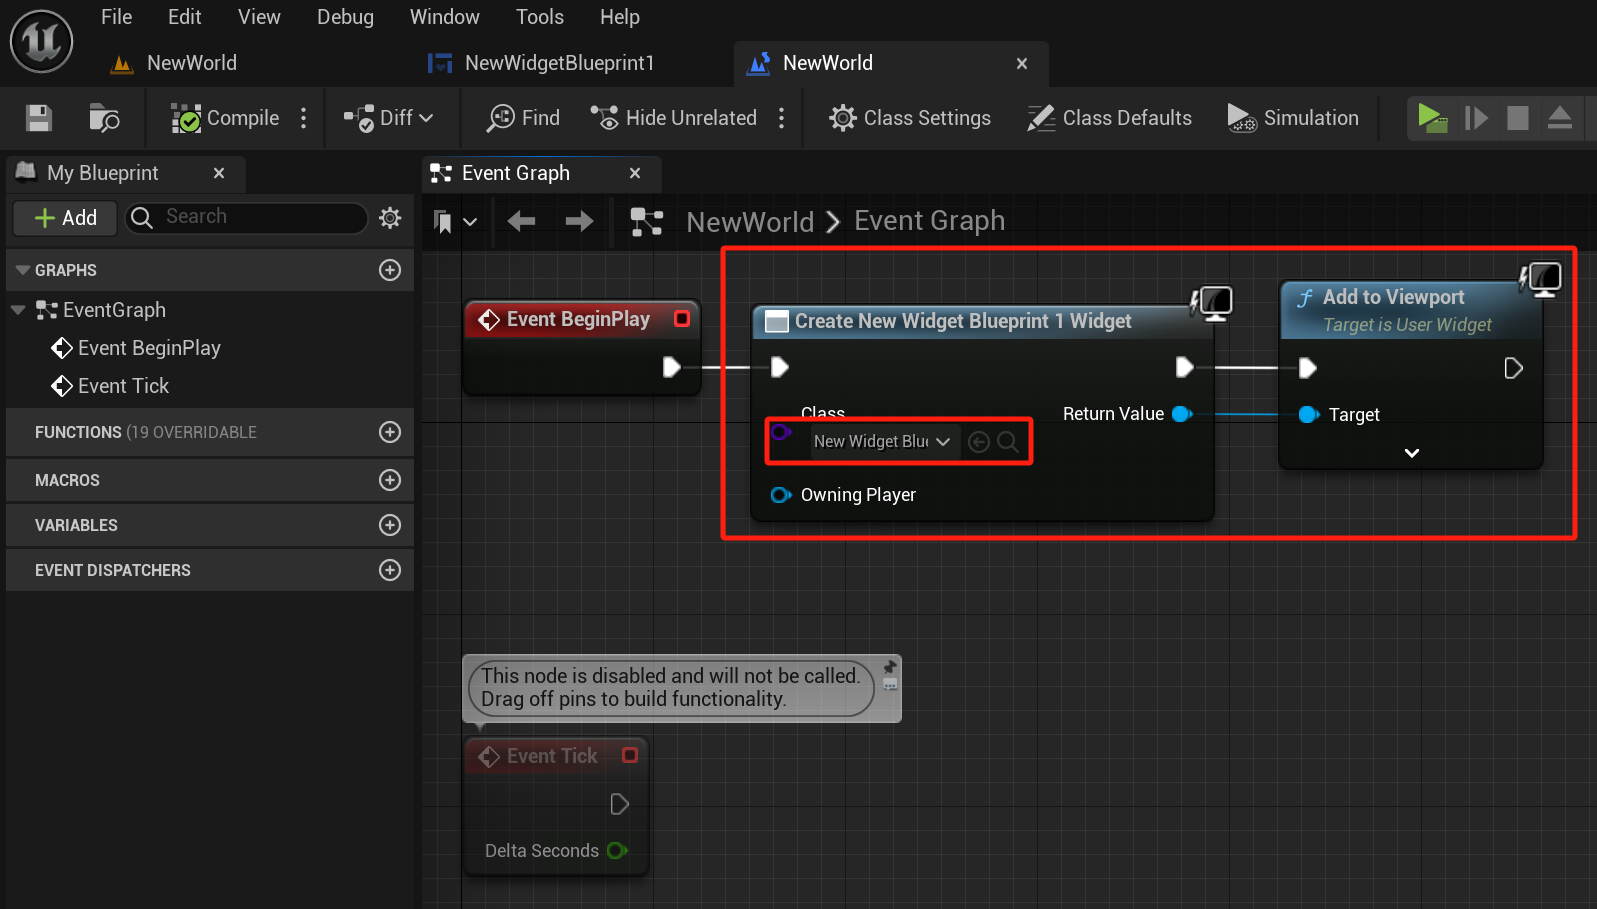
Task: Navigate forward in graph history
Action: (x=579, y=221)
